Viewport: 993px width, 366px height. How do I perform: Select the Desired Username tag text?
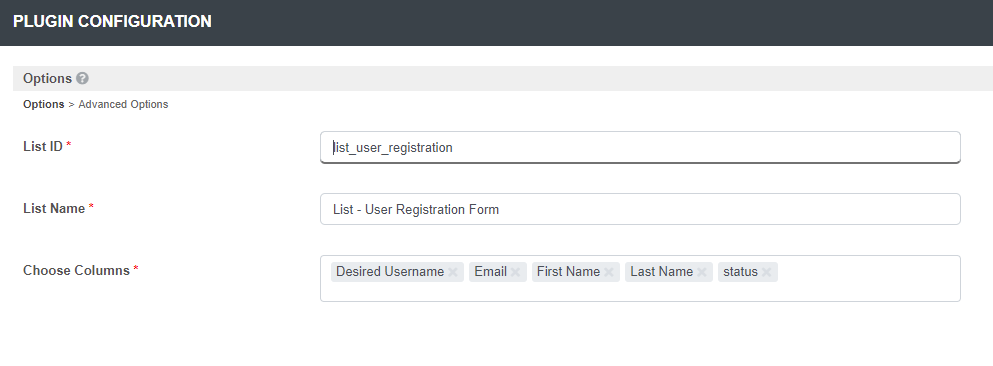389,272
